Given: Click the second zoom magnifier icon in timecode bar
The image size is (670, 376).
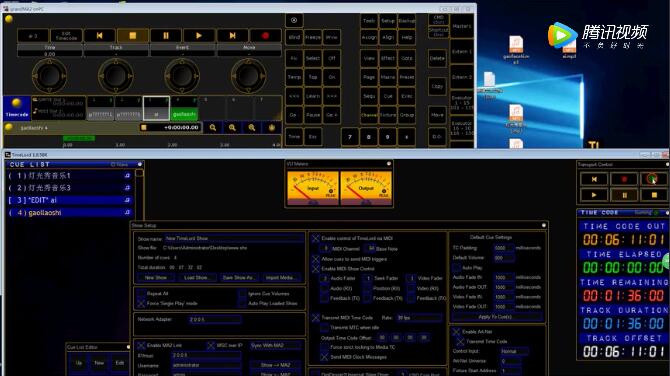Looking at the screenshot, I should tap(232, 127).
